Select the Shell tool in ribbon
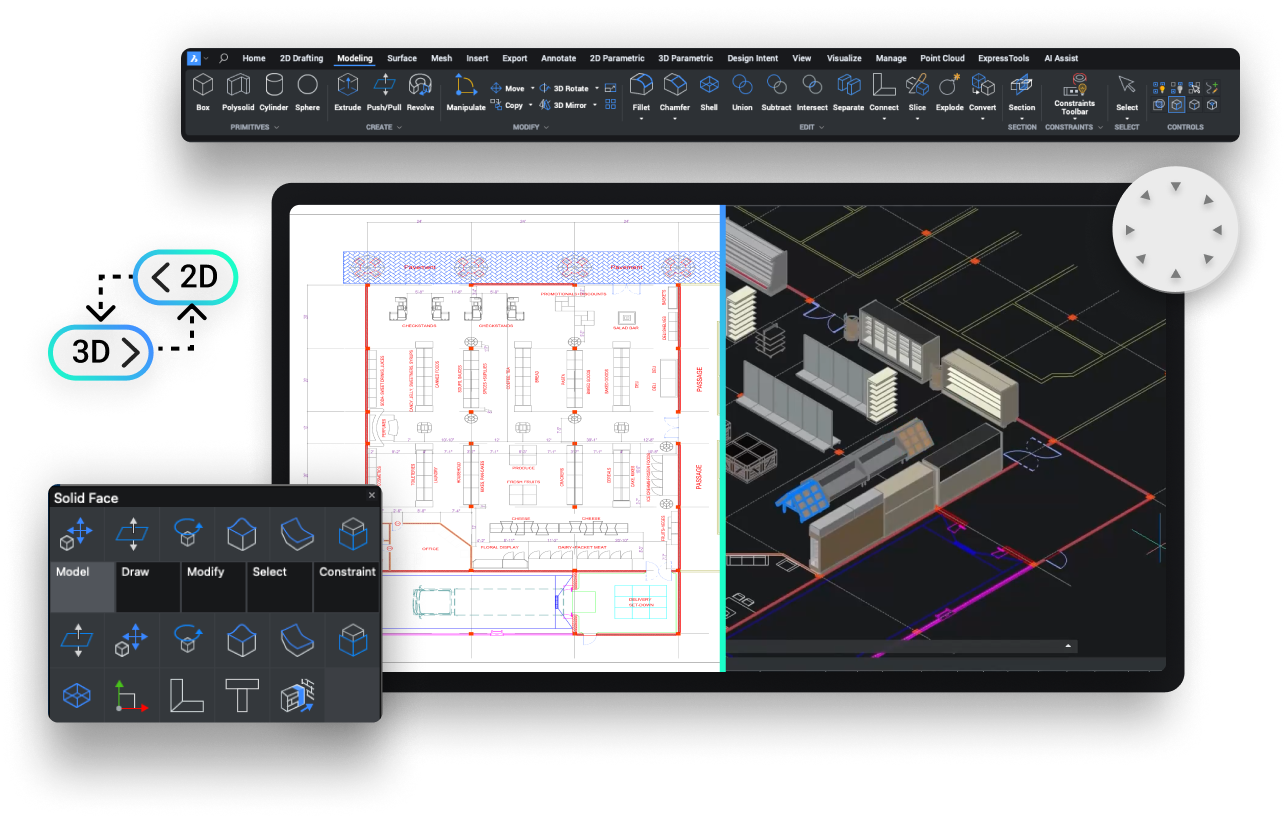1288x819 pixels. 709,90
